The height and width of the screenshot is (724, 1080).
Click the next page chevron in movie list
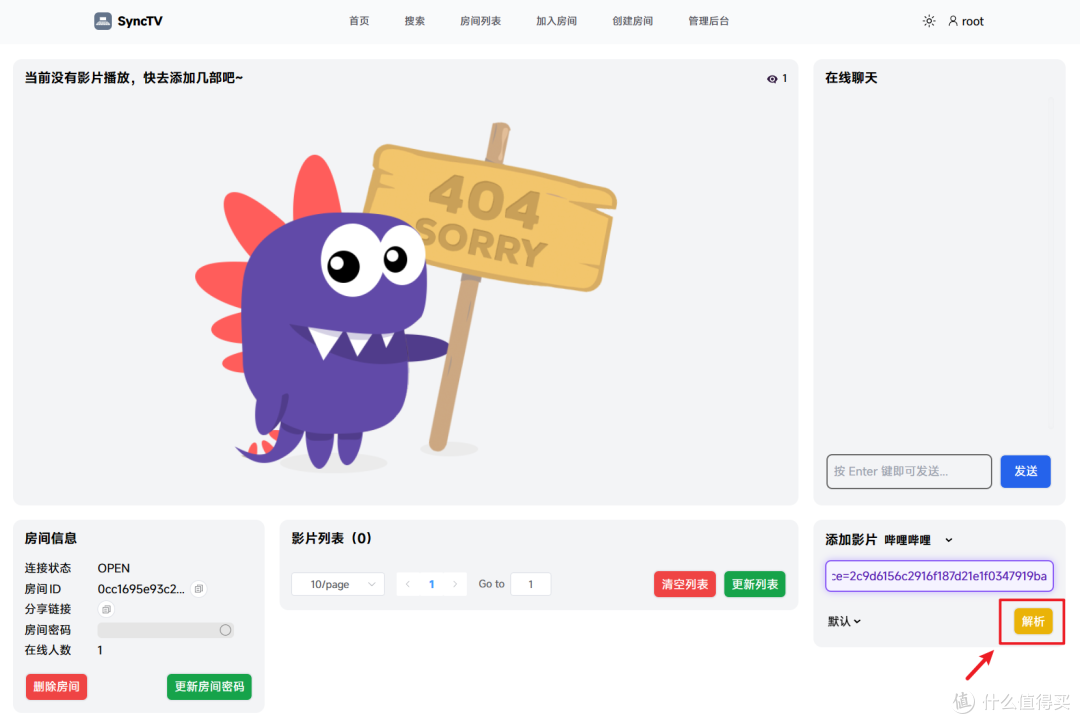coord(455,583)
